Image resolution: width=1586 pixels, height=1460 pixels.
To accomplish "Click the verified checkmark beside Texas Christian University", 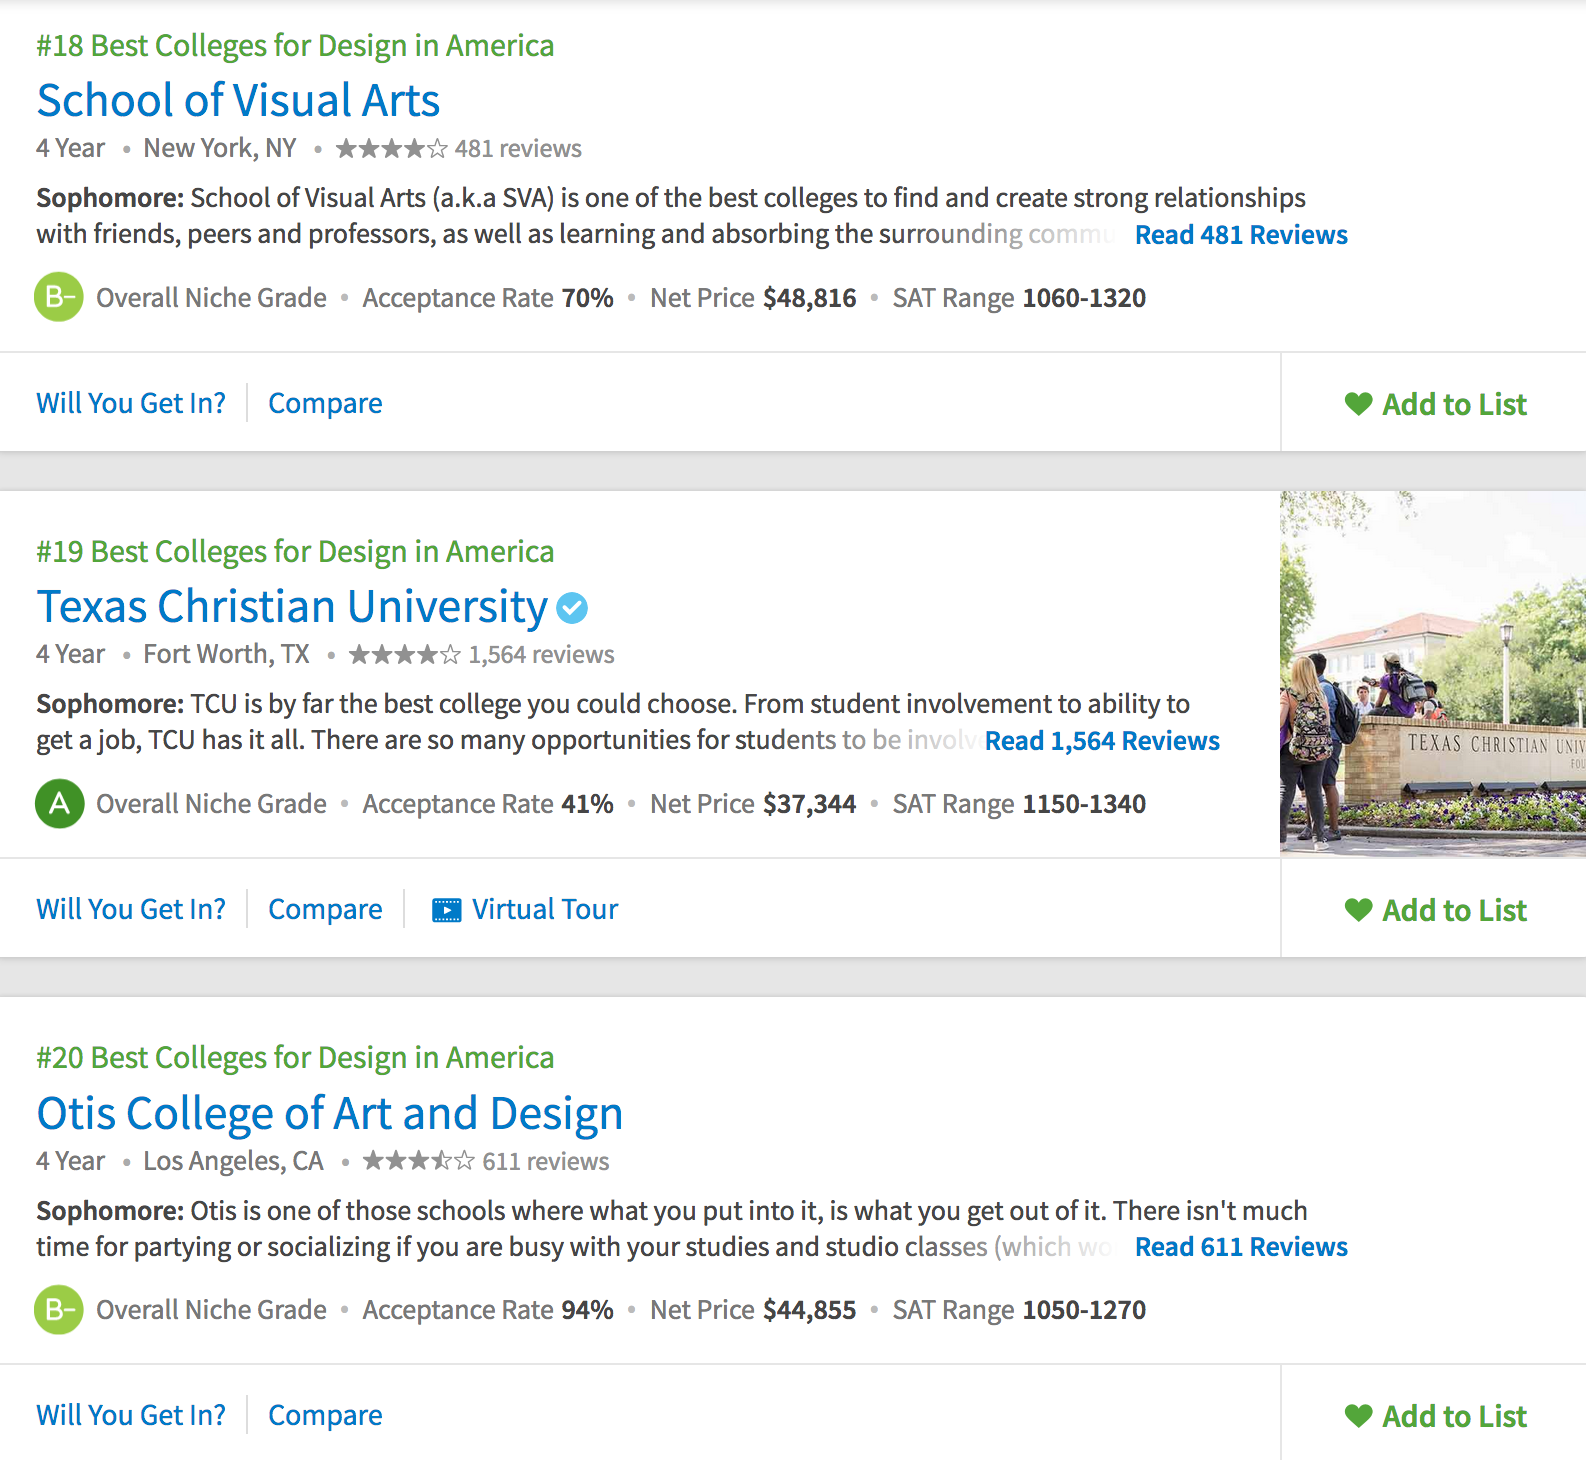I will click(x=572, y=607).
